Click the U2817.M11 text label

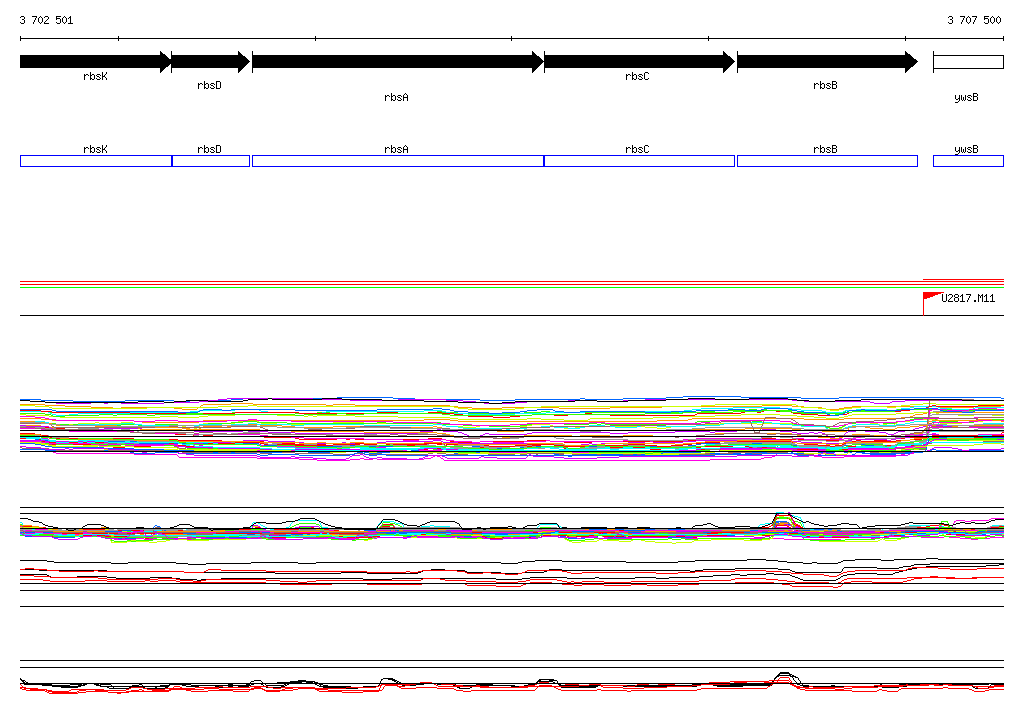(968, 298)
